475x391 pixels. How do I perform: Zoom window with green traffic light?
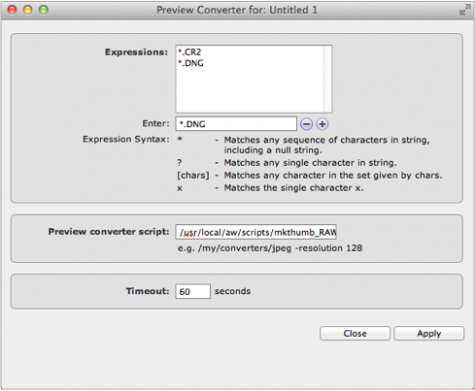point(43,10)
